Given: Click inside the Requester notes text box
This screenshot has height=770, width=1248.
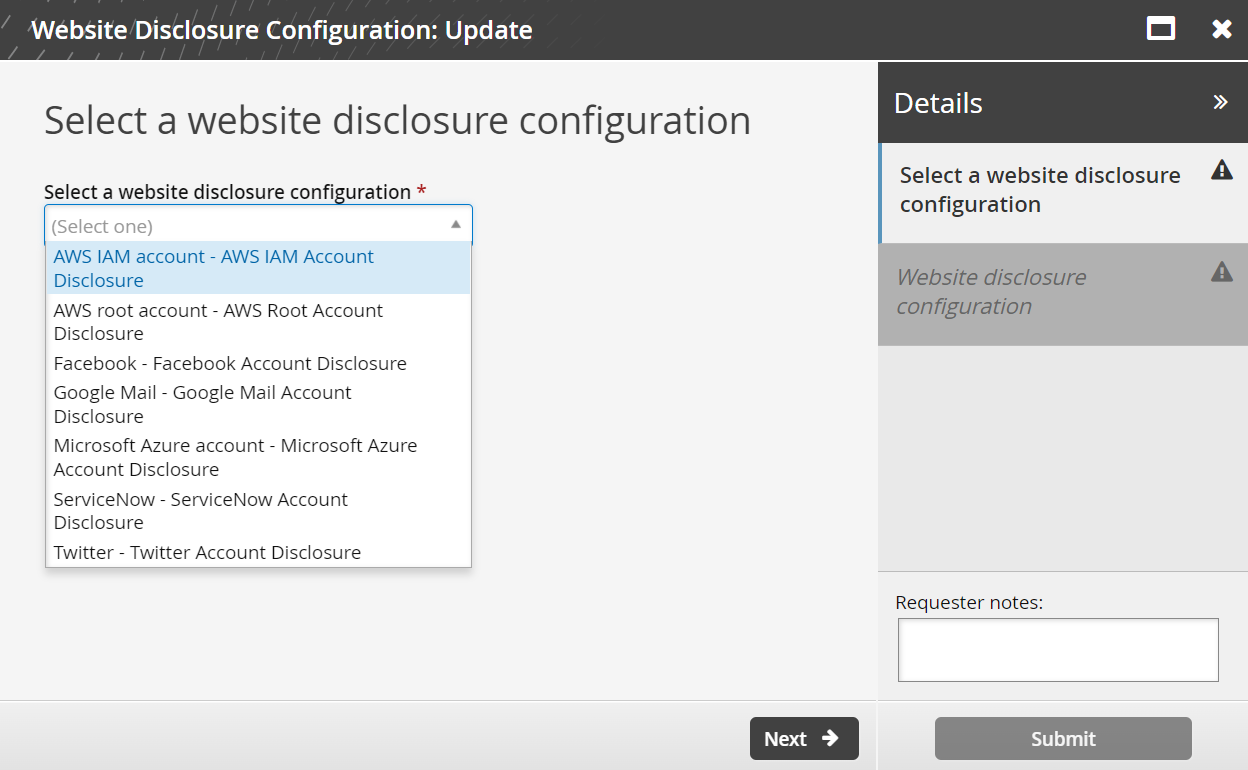Looking at the screenshot, I should click(x=1057, y=649).
